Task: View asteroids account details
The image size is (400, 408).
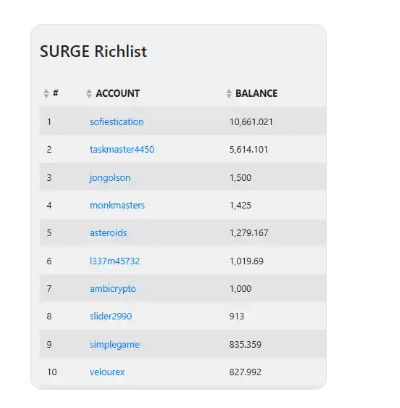Action: pyautogui.click(x=108, y=233)
